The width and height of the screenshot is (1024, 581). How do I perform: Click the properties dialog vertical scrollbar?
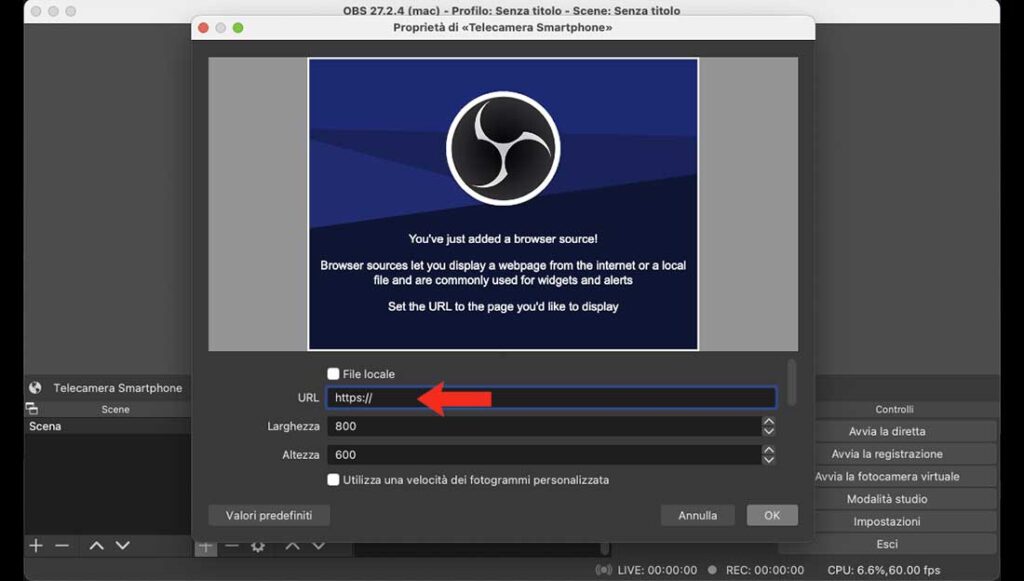click(792, 382)
